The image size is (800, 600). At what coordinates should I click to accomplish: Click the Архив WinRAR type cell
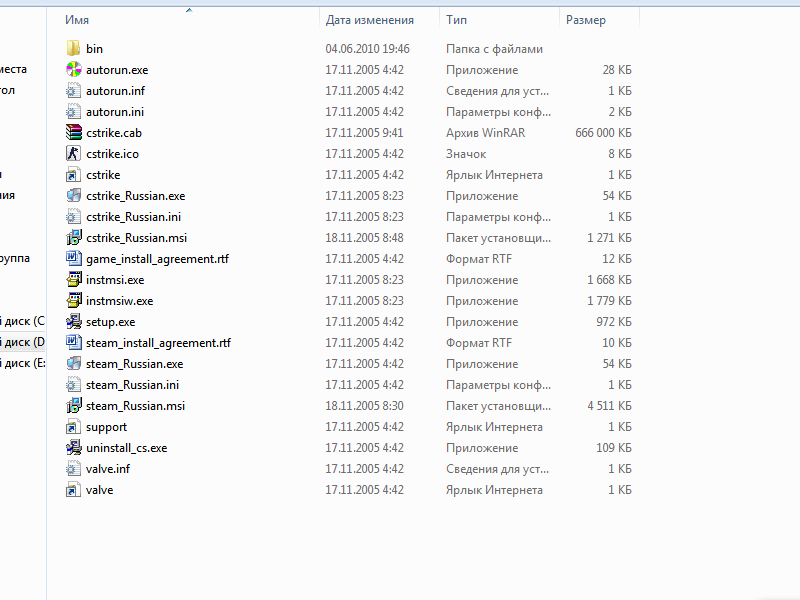pyautogui.click(x=485, y=133)
